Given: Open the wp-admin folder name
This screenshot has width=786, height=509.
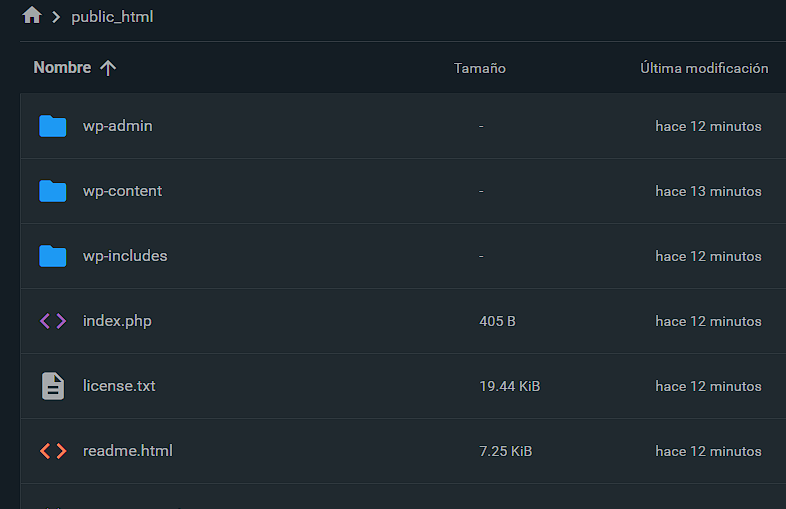Looking at the screenshot, I should (118, 126).
